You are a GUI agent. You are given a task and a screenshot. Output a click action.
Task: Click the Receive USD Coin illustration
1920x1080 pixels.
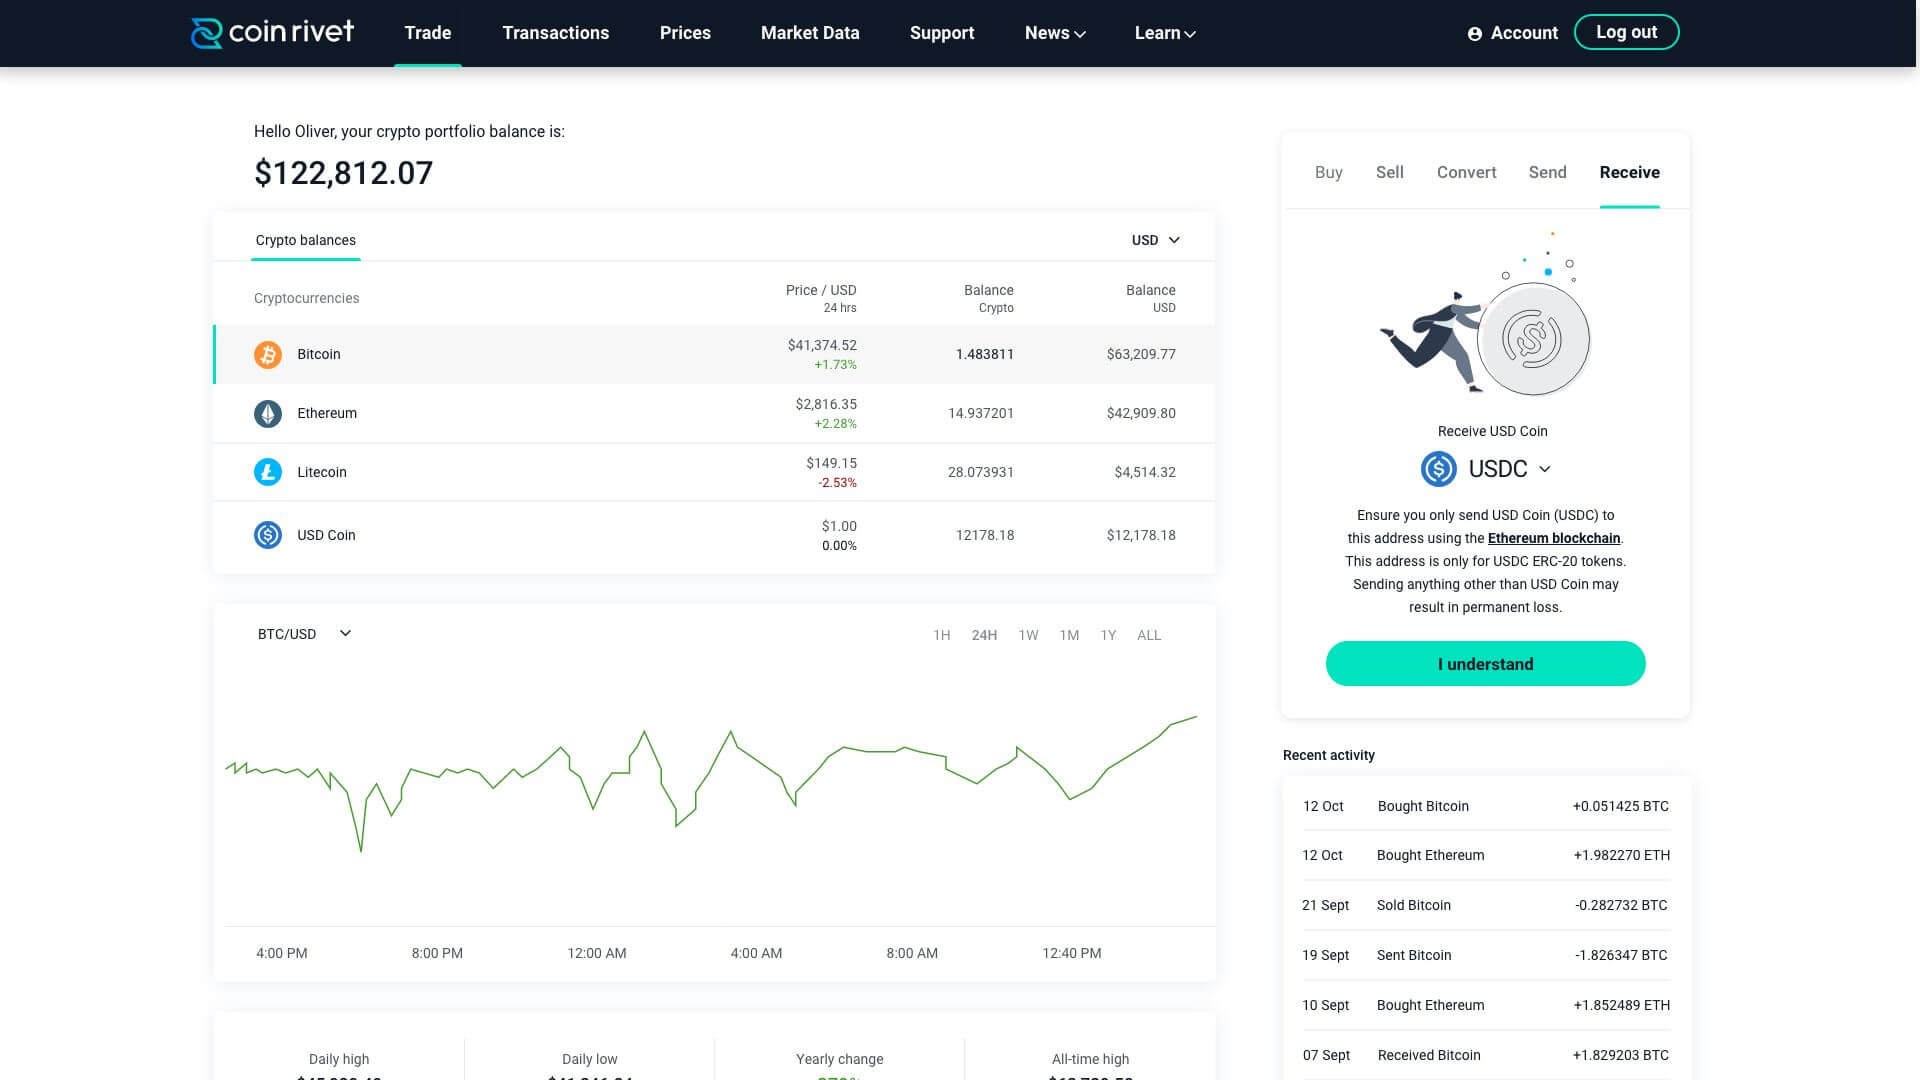pos(1485,315)
